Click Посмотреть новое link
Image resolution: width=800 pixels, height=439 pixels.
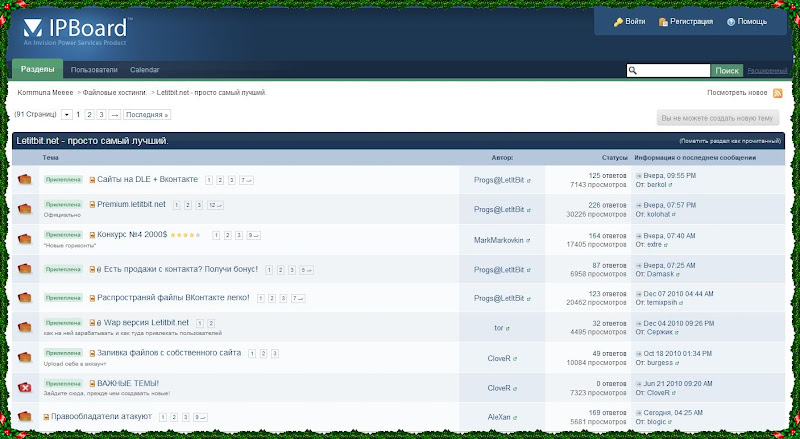coord(737,93)
